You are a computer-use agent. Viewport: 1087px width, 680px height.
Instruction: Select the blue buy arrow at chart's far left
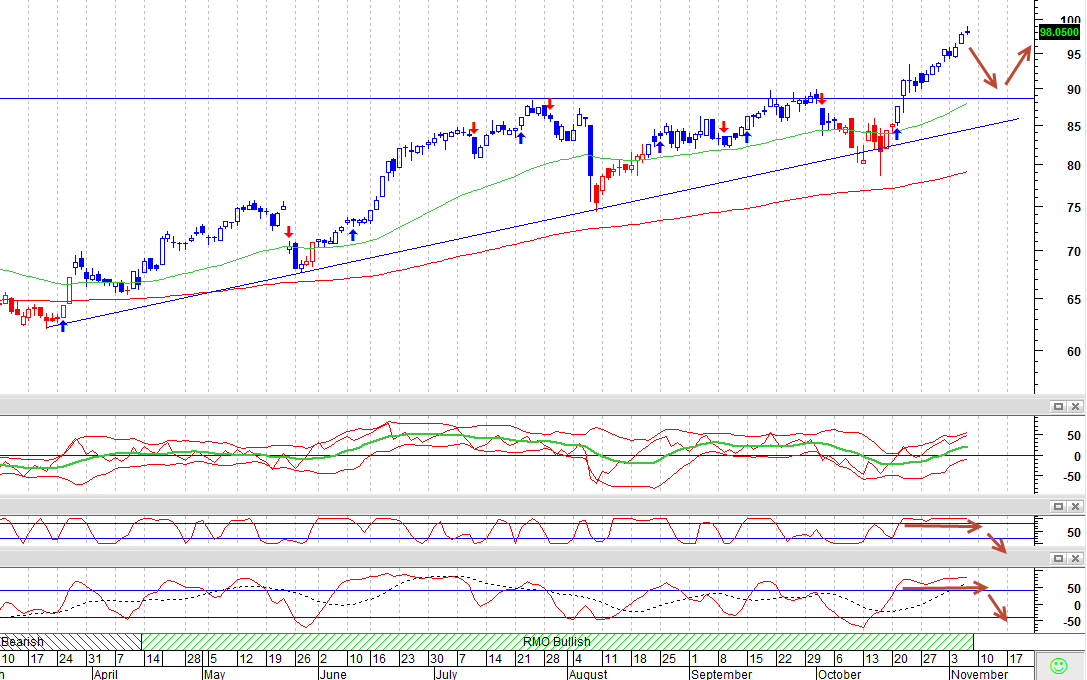coord(63,326)
